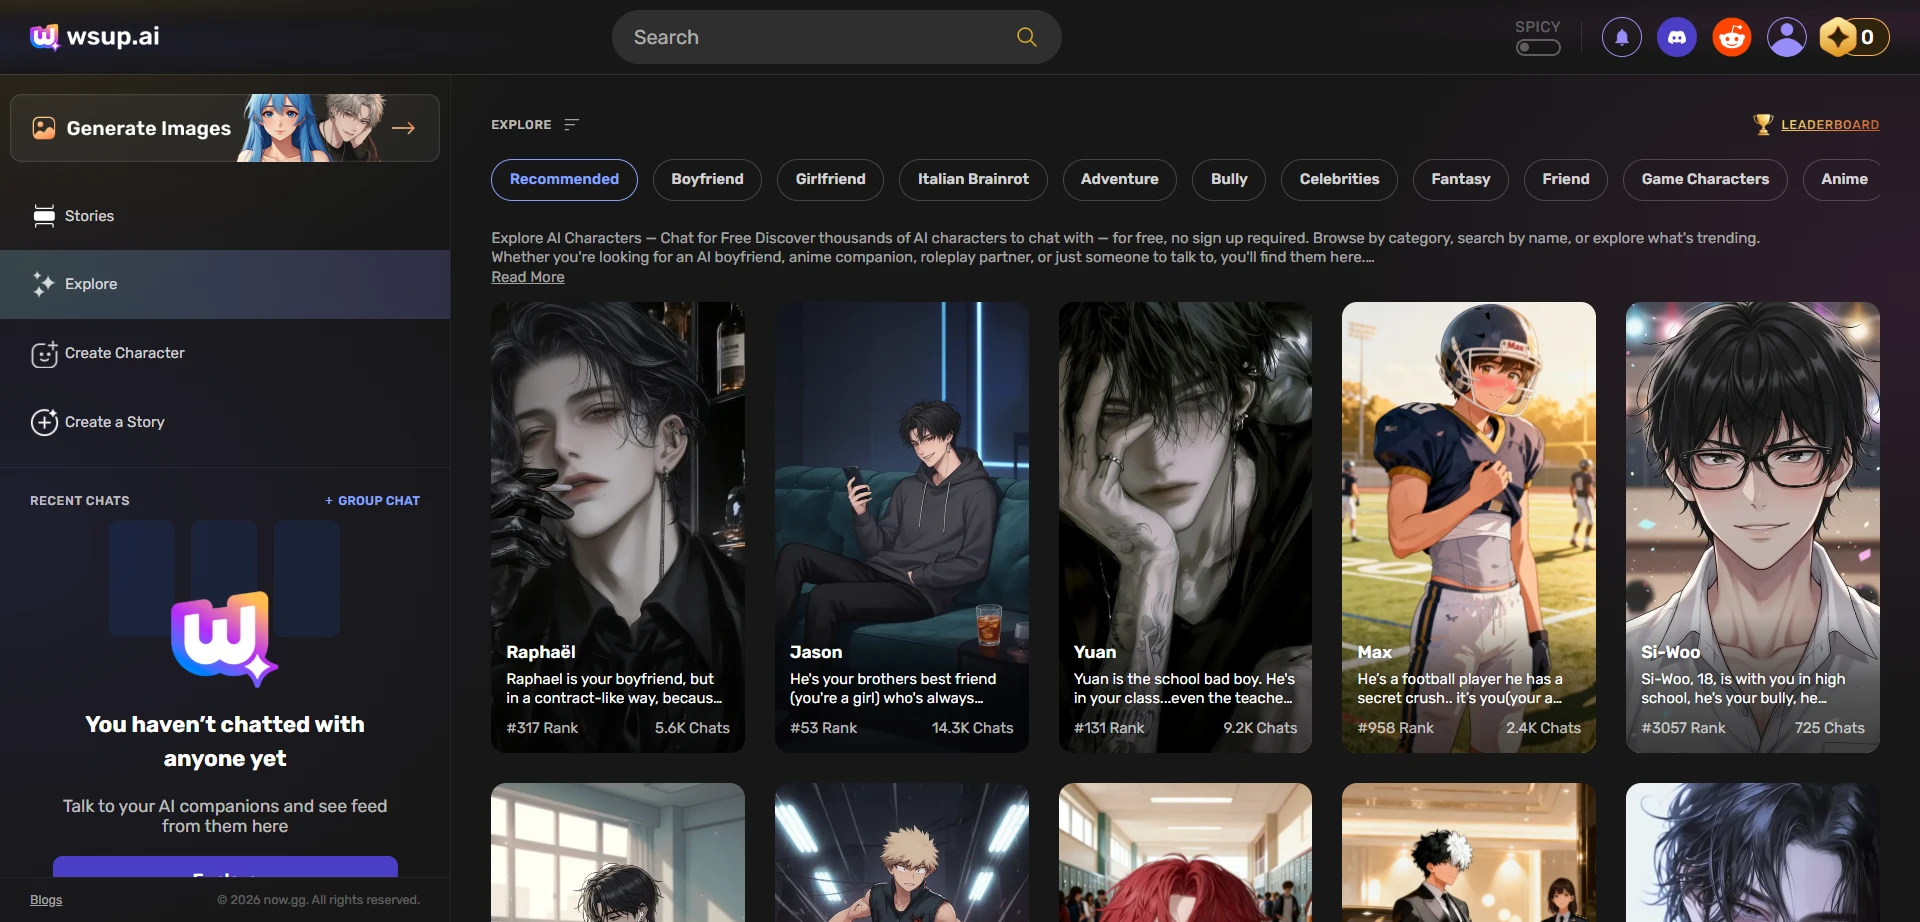Click the filter icon beside EXPLORE
Viewport: 1920px width, 922px height.
(571, 124)
